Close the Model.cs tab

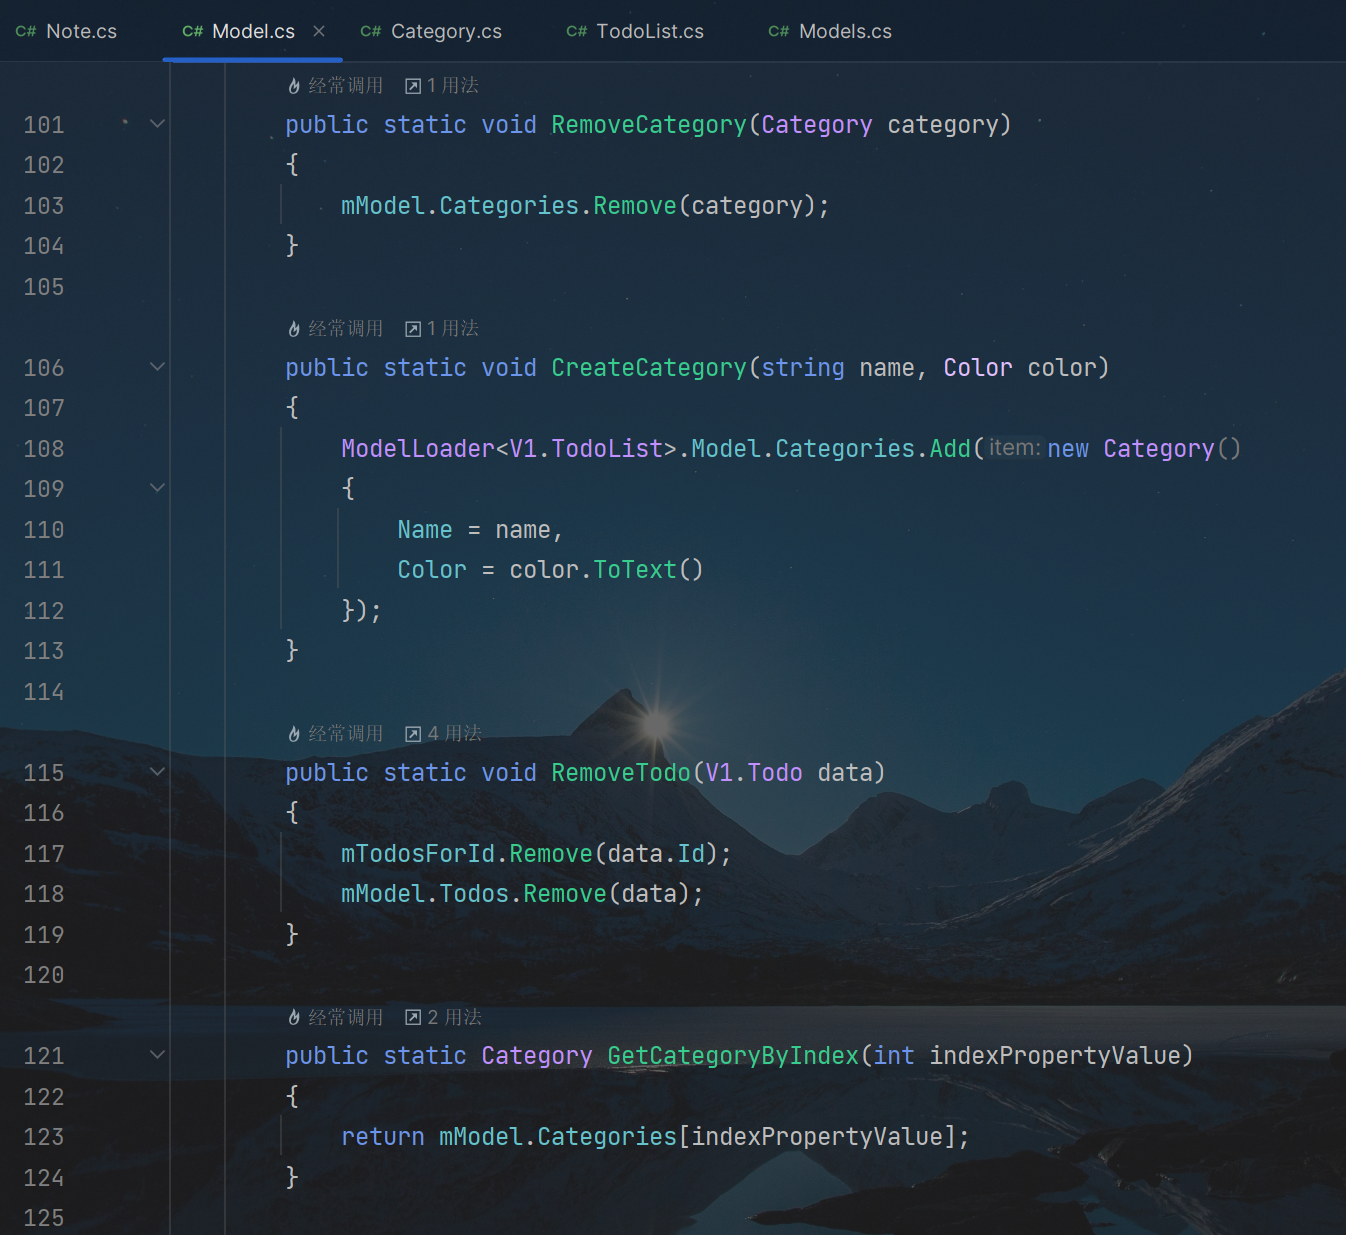[x=319, y=31]
